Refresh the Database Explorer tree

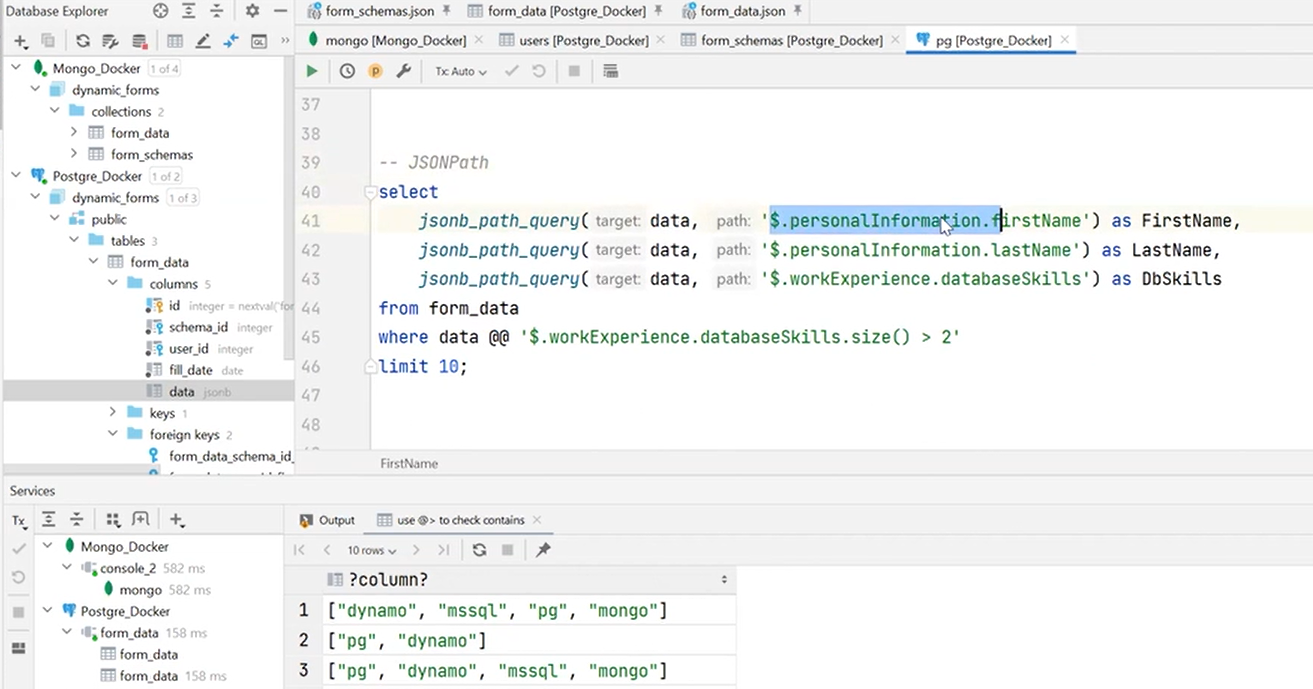[x=83, y=41]
